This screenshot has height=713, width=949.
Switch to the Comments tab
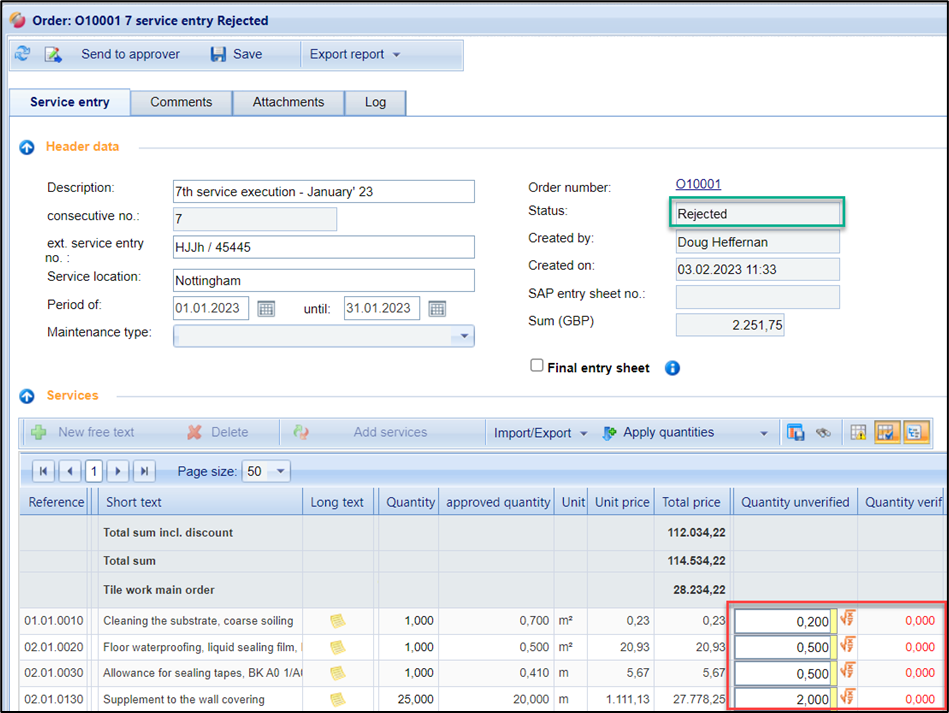point(181,102)
